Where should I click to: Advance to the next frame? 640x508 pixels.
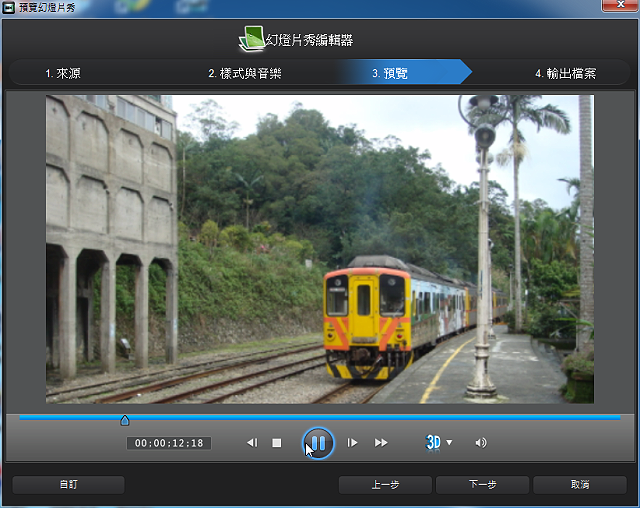352,443
